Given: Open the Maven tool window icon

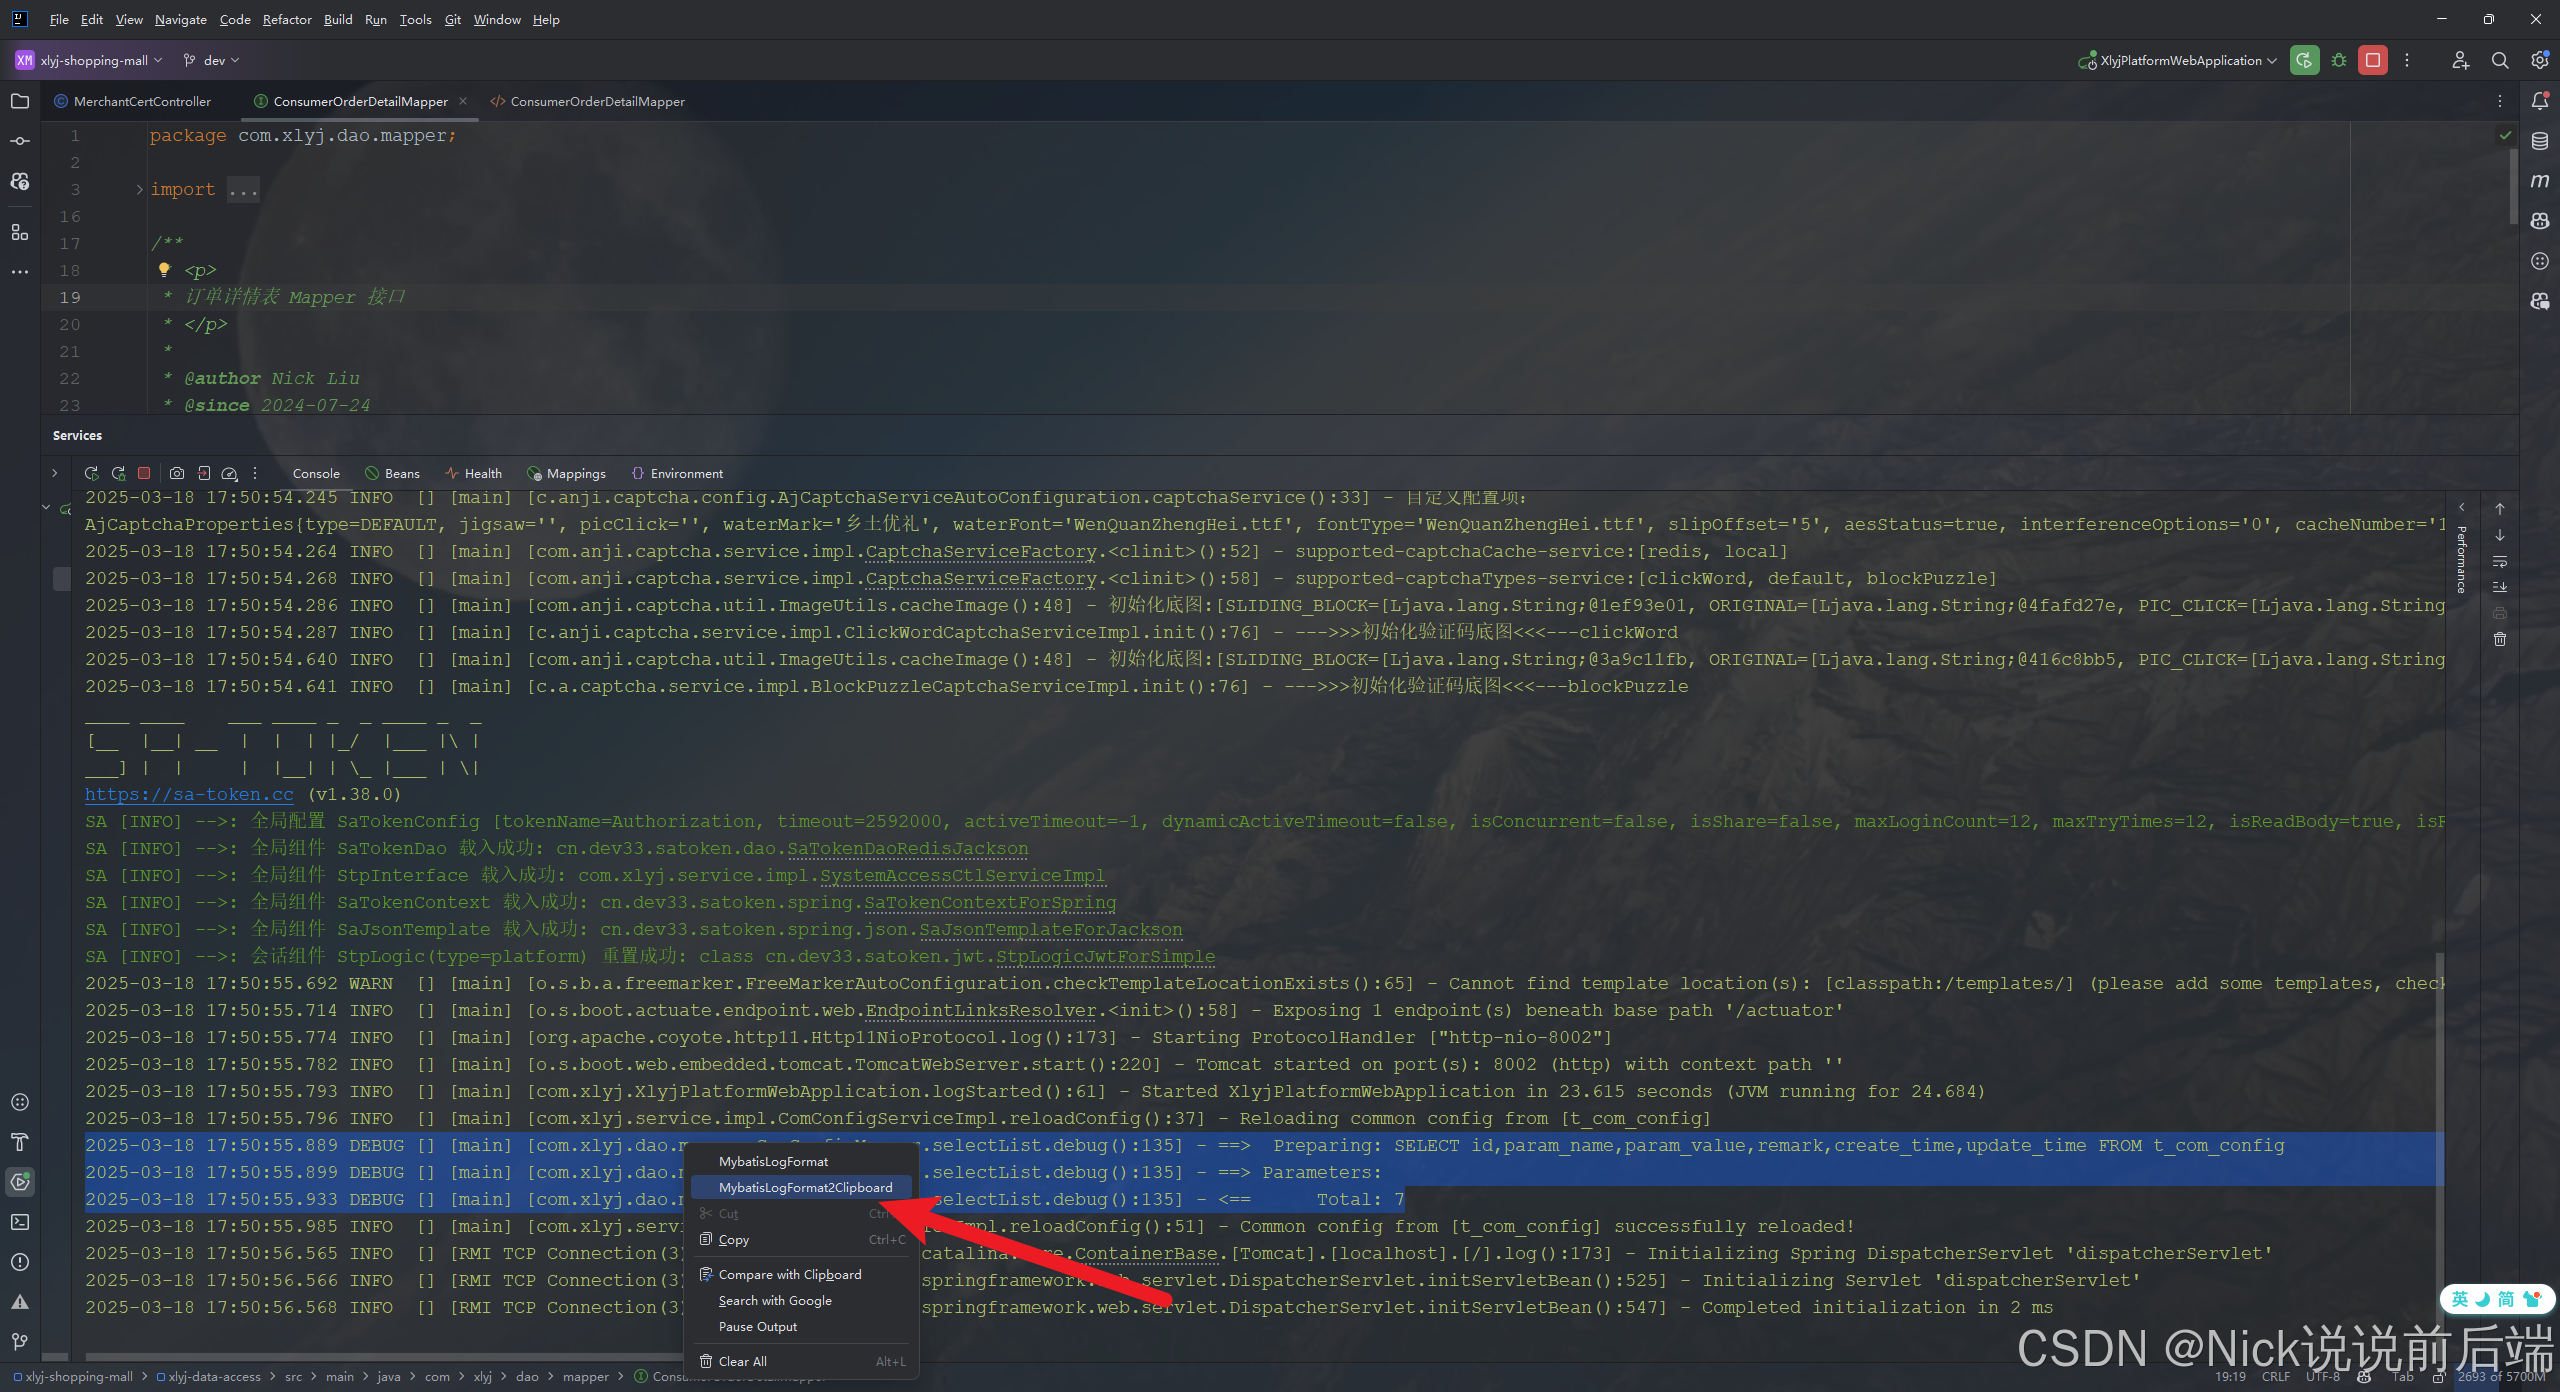Looking at the screenshot, I should pyautogui.click(x=2539, y=181).
